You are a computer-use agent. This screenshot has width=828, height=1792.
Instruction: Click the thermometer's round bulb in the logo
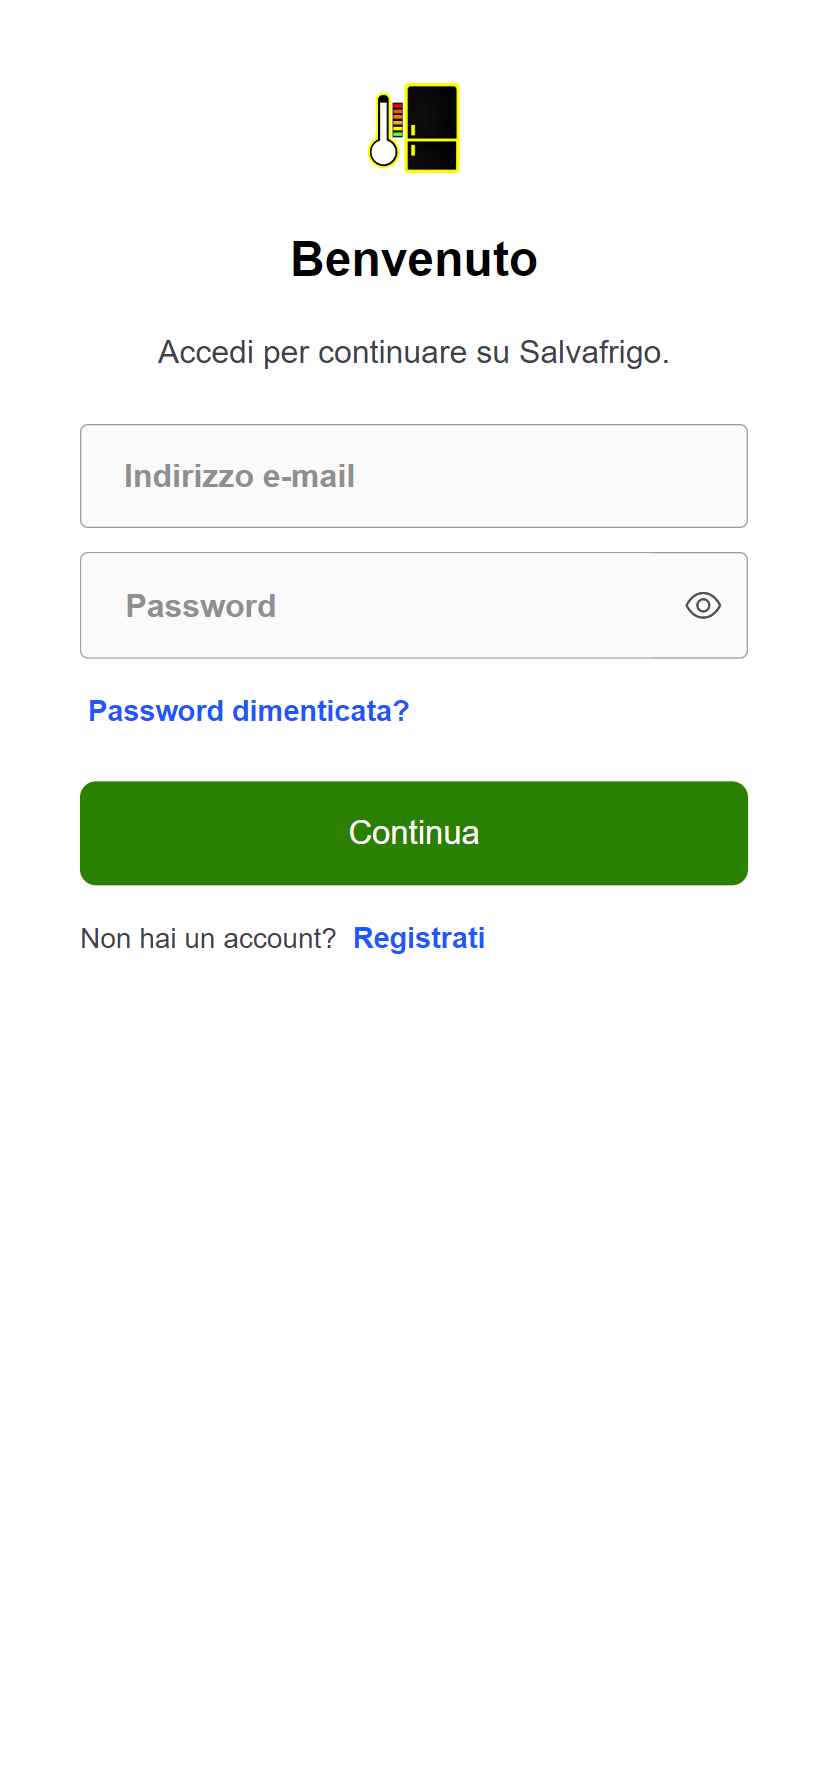pos(383,153)
